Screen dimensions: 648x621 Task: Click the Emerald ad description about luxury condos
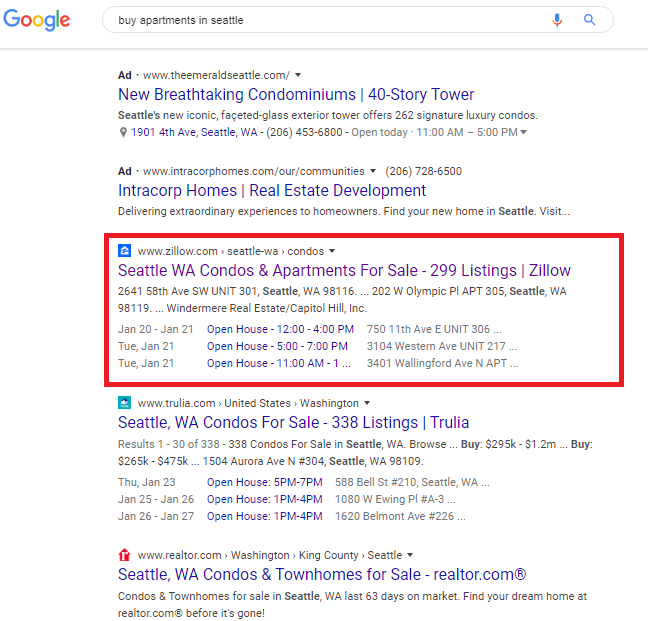click(x=328, y=115)
